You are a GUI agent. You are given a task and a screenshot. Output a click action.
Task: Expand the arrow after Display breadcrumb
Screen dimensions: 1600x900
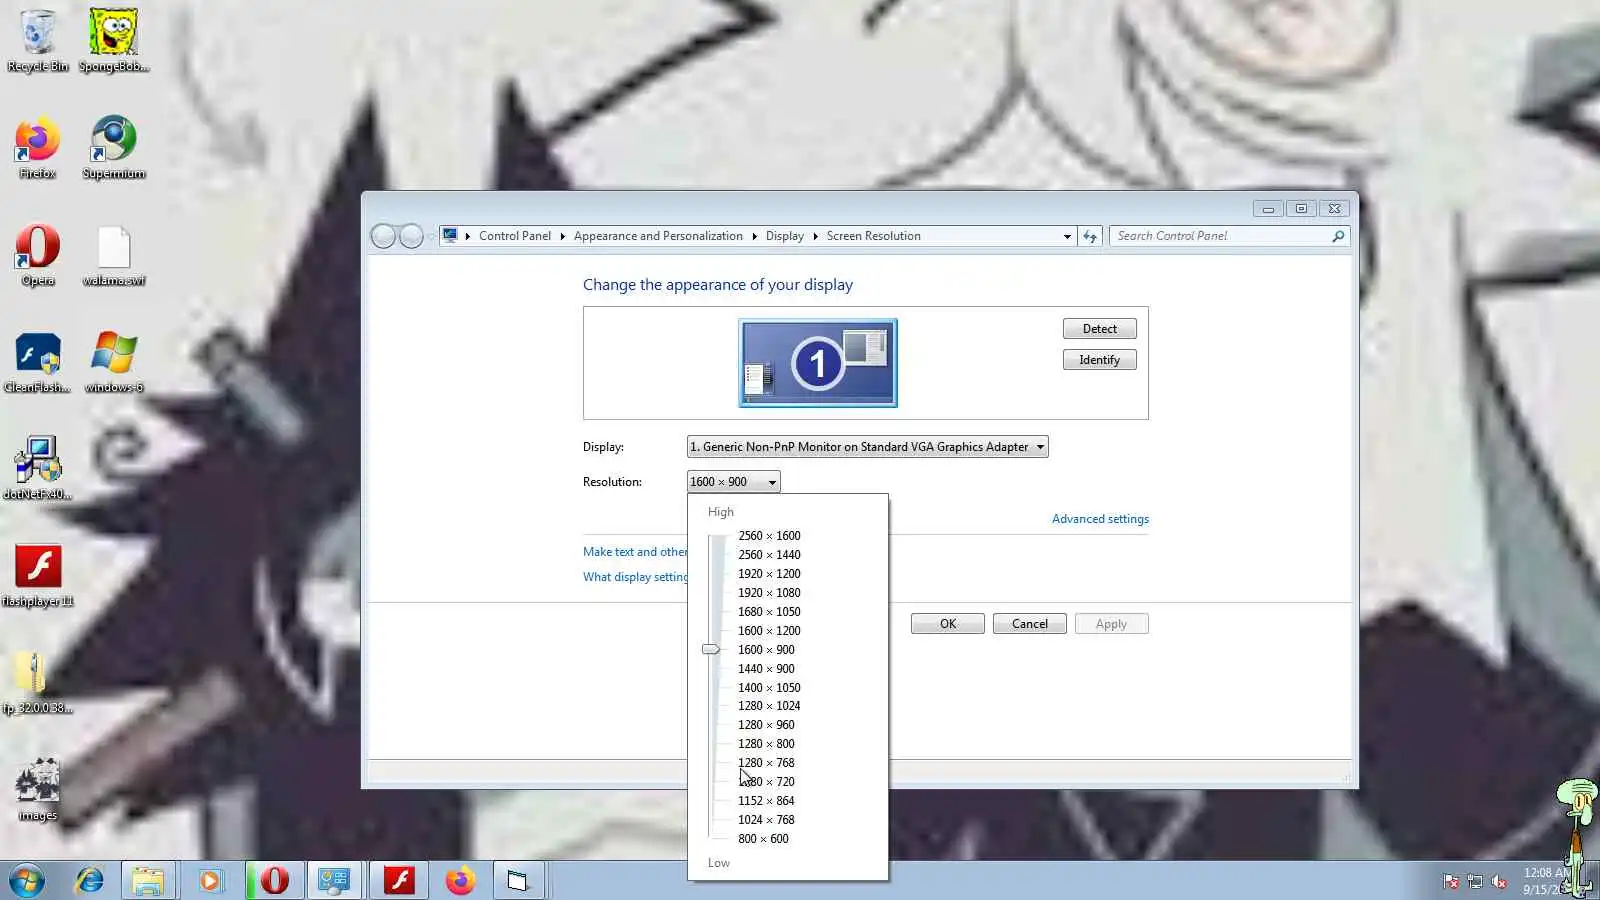[x=816, y=237]
